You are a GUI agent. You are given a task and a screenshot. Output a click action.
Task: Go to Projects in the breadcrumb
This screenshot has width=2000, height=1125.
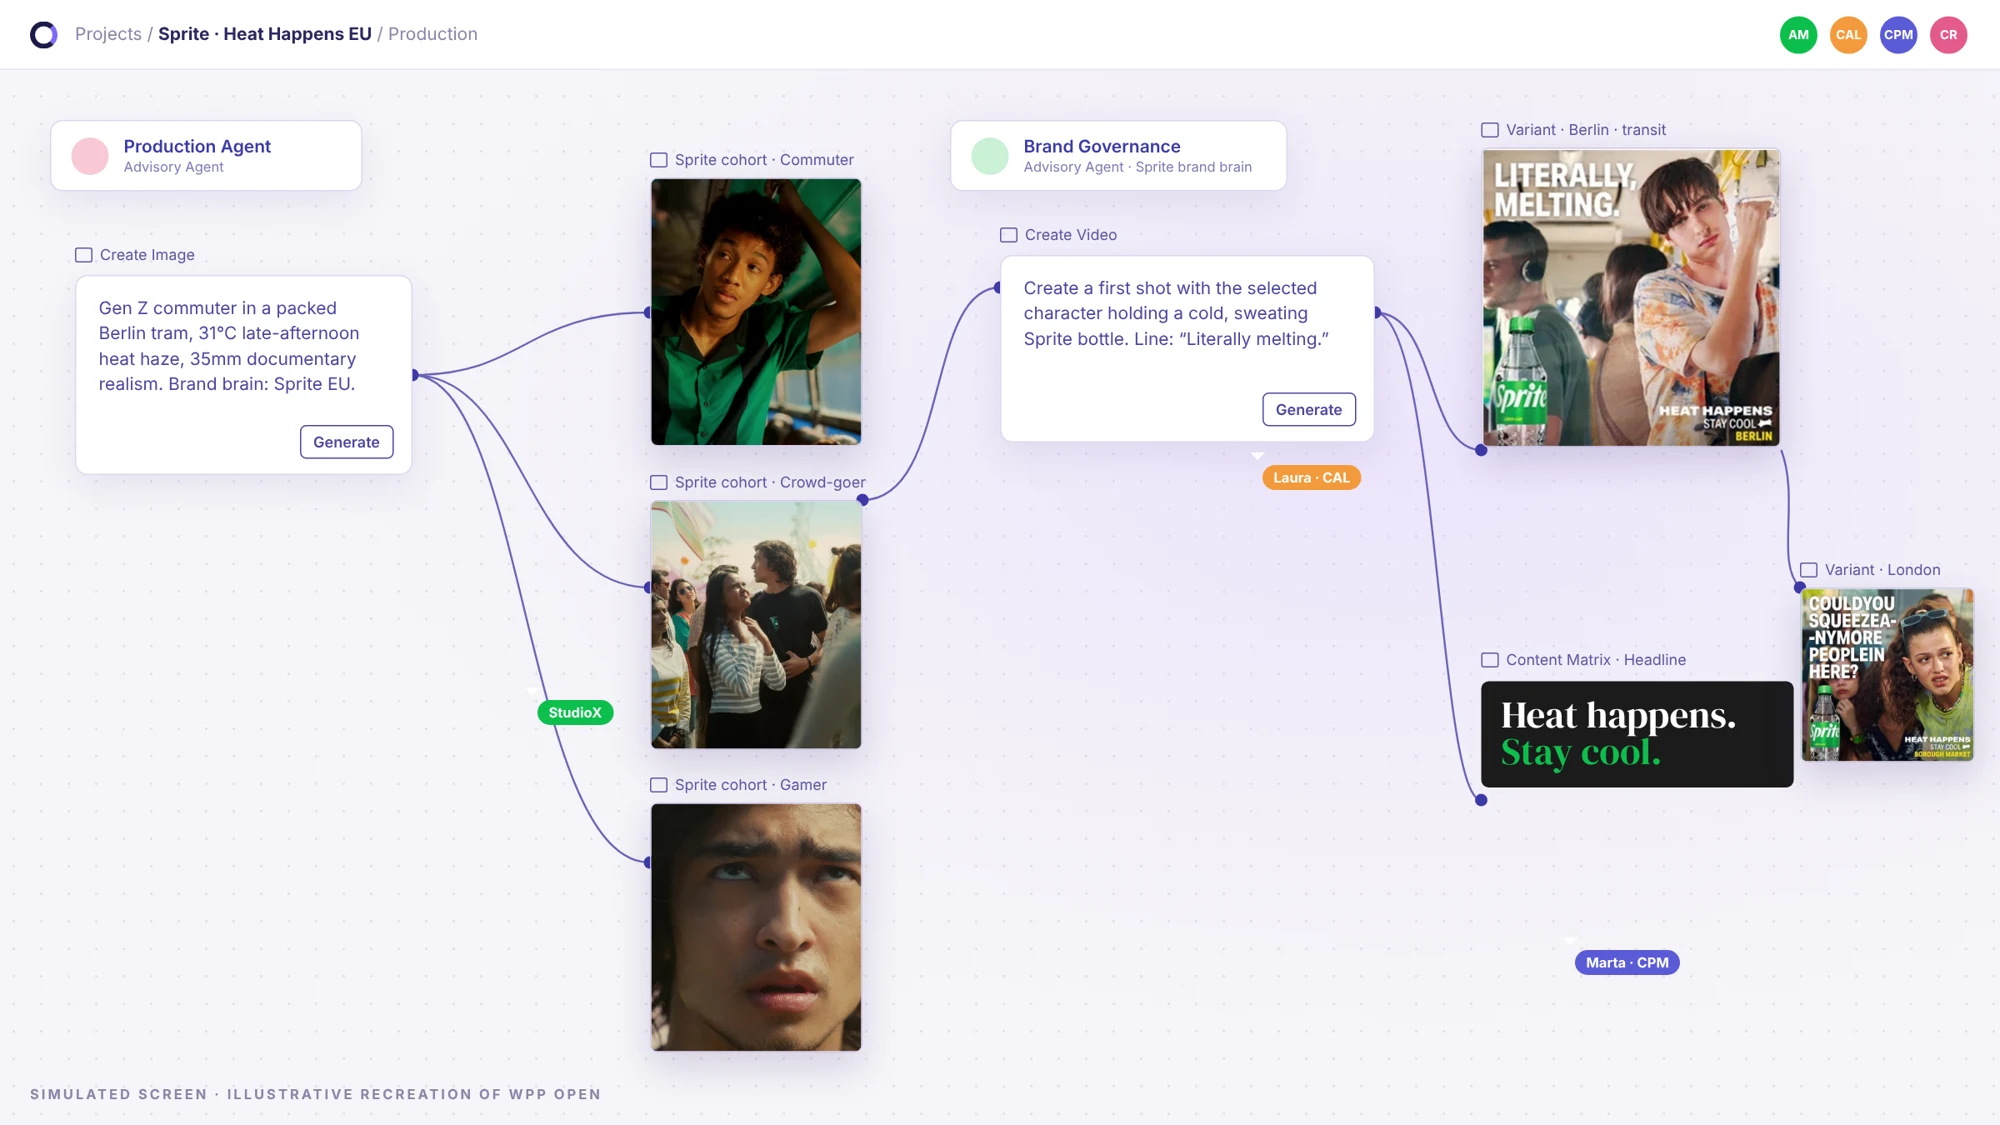point(108,34)
